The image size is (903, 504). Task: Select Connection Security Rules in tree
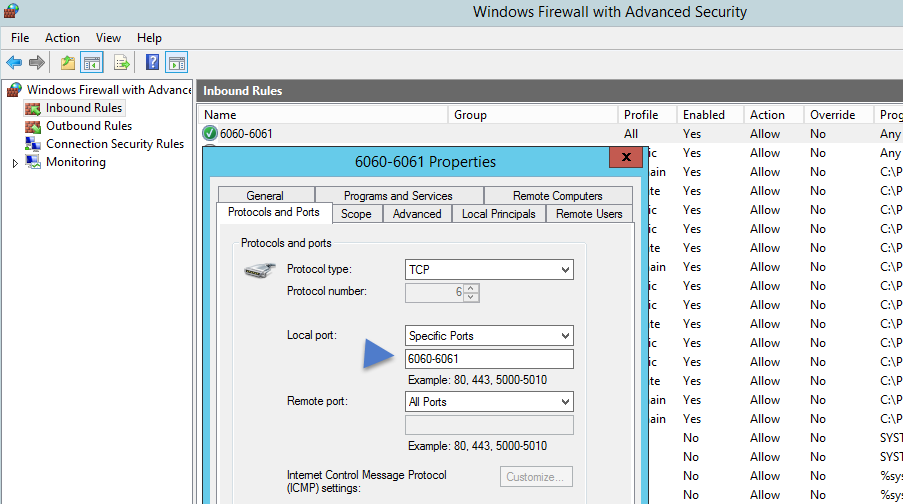coord(115,143)
